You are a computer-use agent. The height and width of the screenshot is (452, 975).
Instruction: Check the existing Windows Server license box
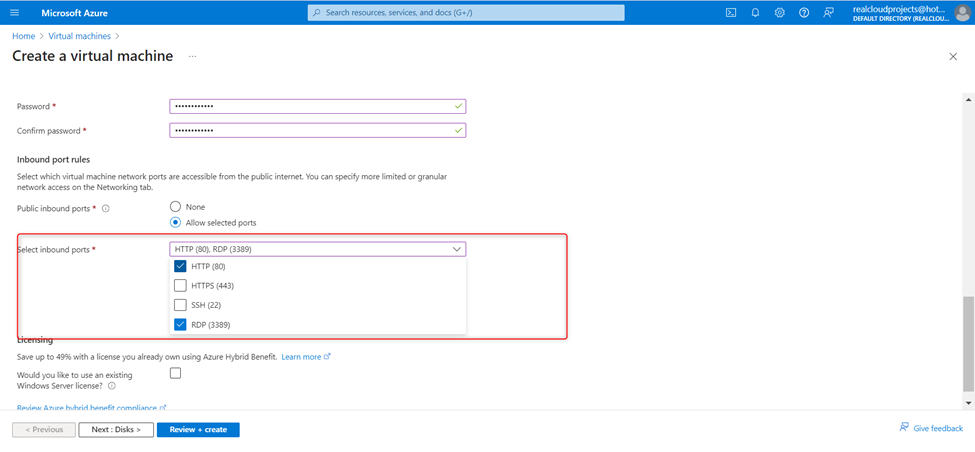point(175,373)
